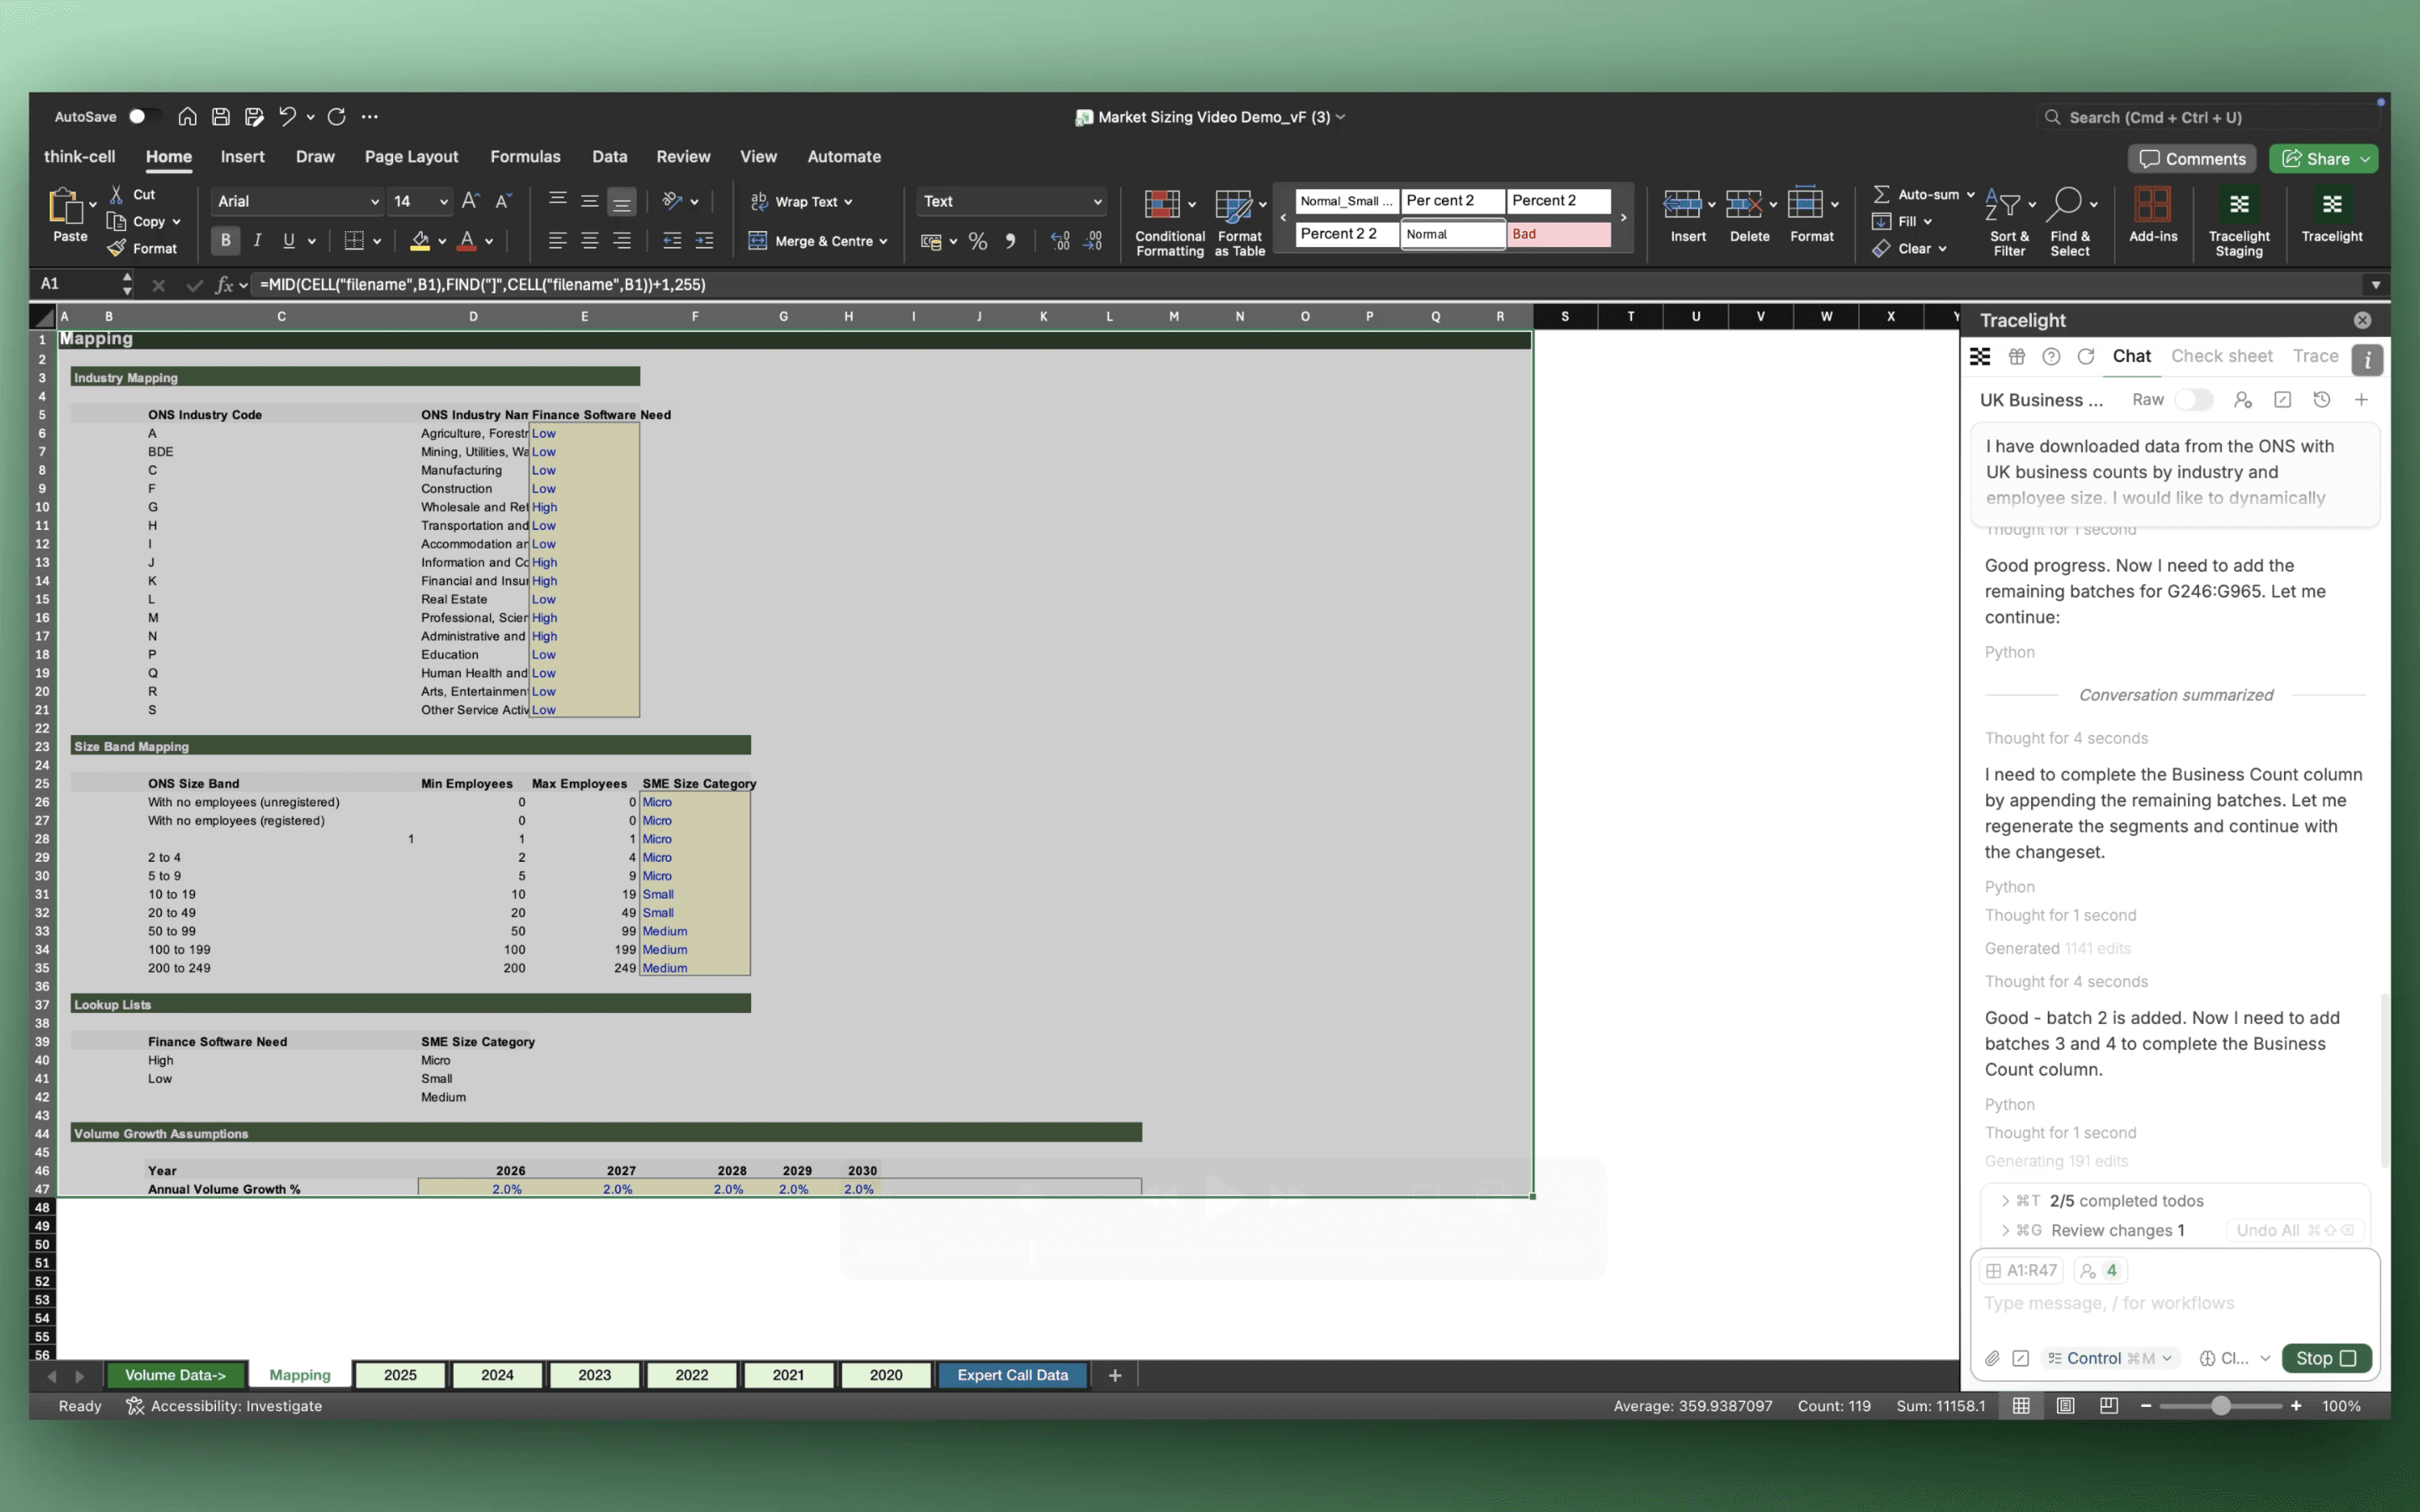Switch to the Expert Call Data sheet
Image resolution: width=2420 pixels, height=1512 pixels.
pyautogui.click(x=1012, y=1375)
